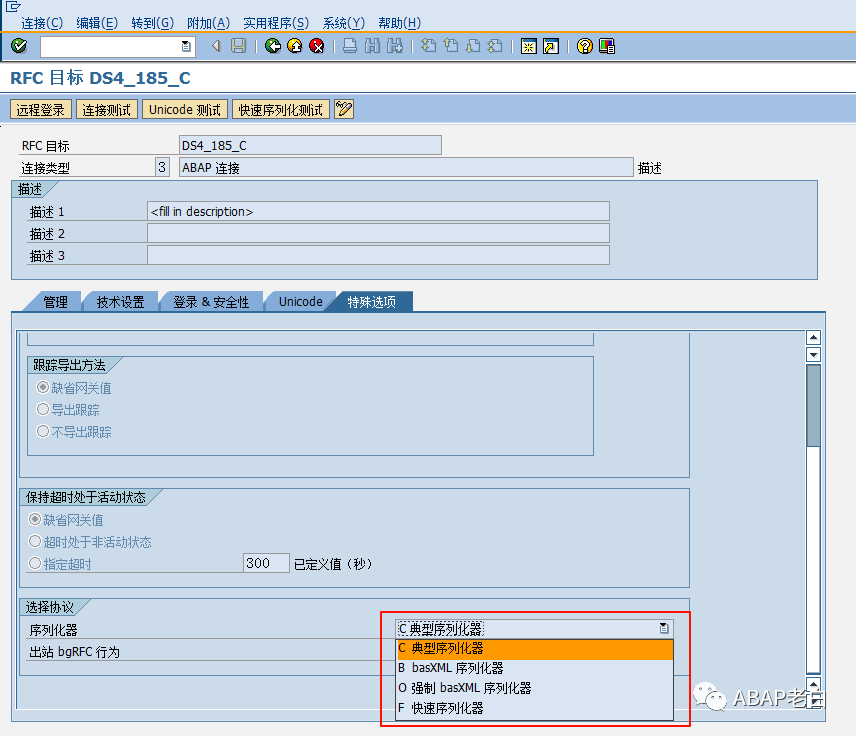Screen dimensions: 856x736
Task: Open the 系统(Y) menu
Action: pyautogui.click(x=343, y=23)
